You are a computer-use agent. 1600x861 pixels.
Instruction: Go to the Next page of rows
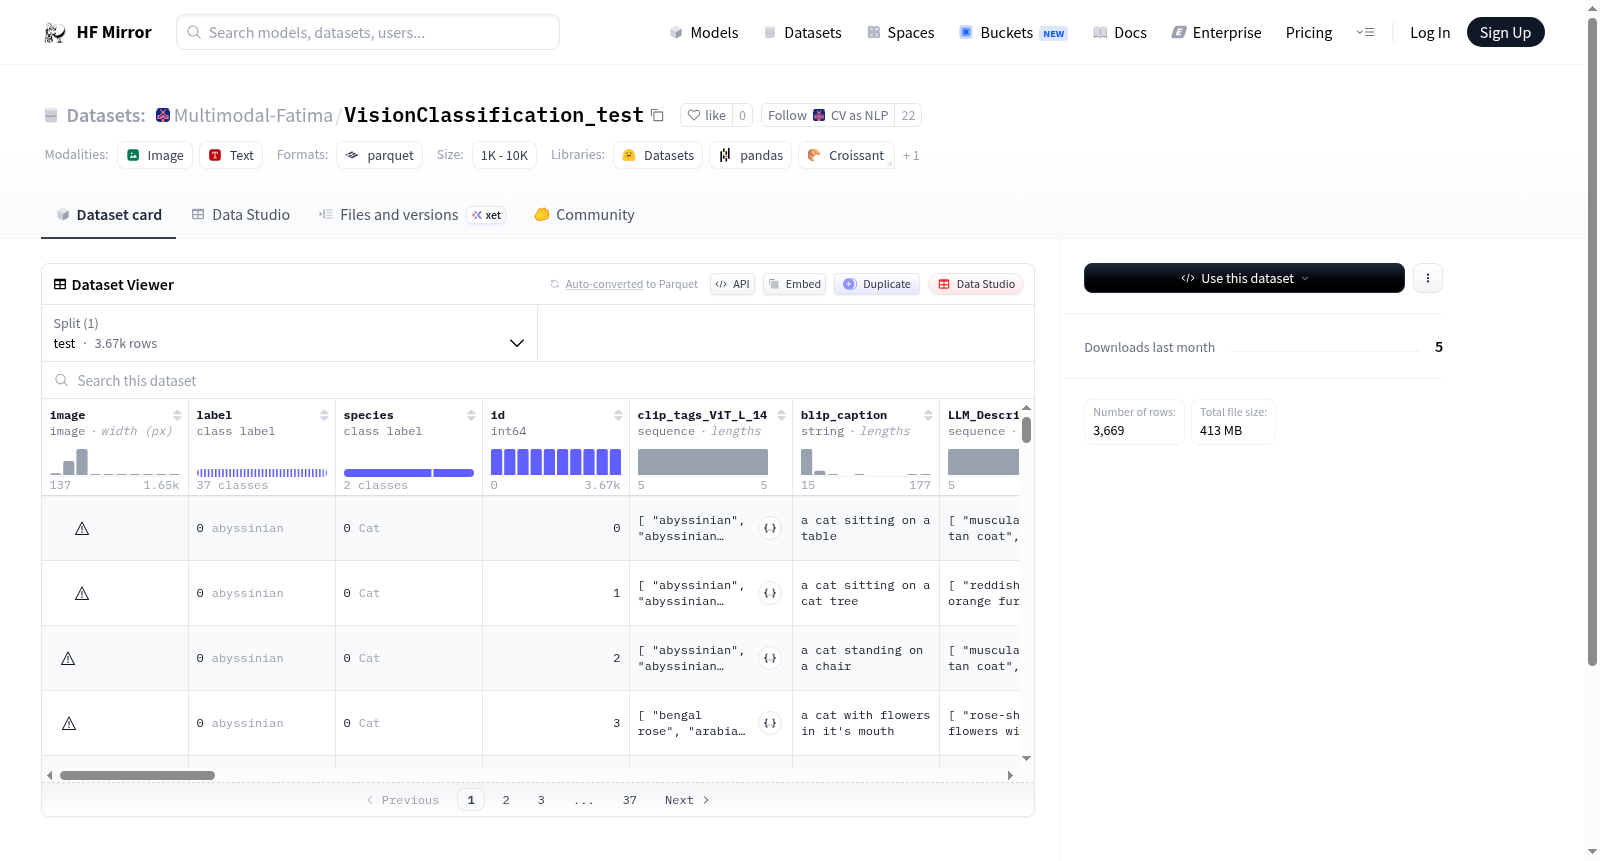tap(687, 800)
